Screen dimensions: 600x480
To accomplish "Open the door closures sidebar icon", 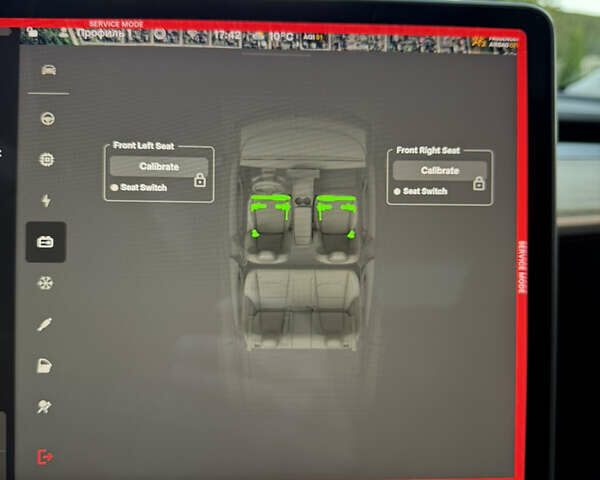I will tap(45, 366).
